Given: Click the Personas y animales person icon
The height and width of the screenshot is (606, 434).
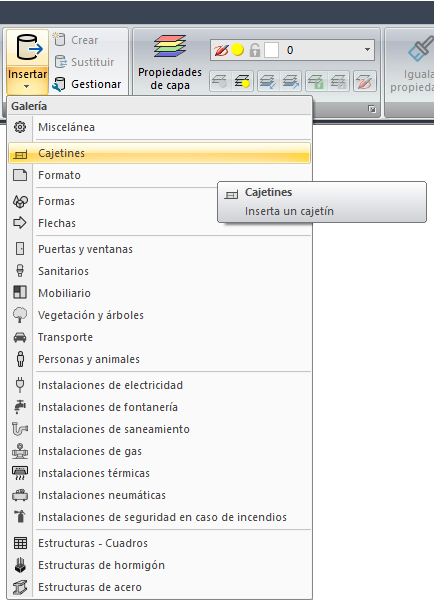Looking at the screenshot, I should coord(20,359).
